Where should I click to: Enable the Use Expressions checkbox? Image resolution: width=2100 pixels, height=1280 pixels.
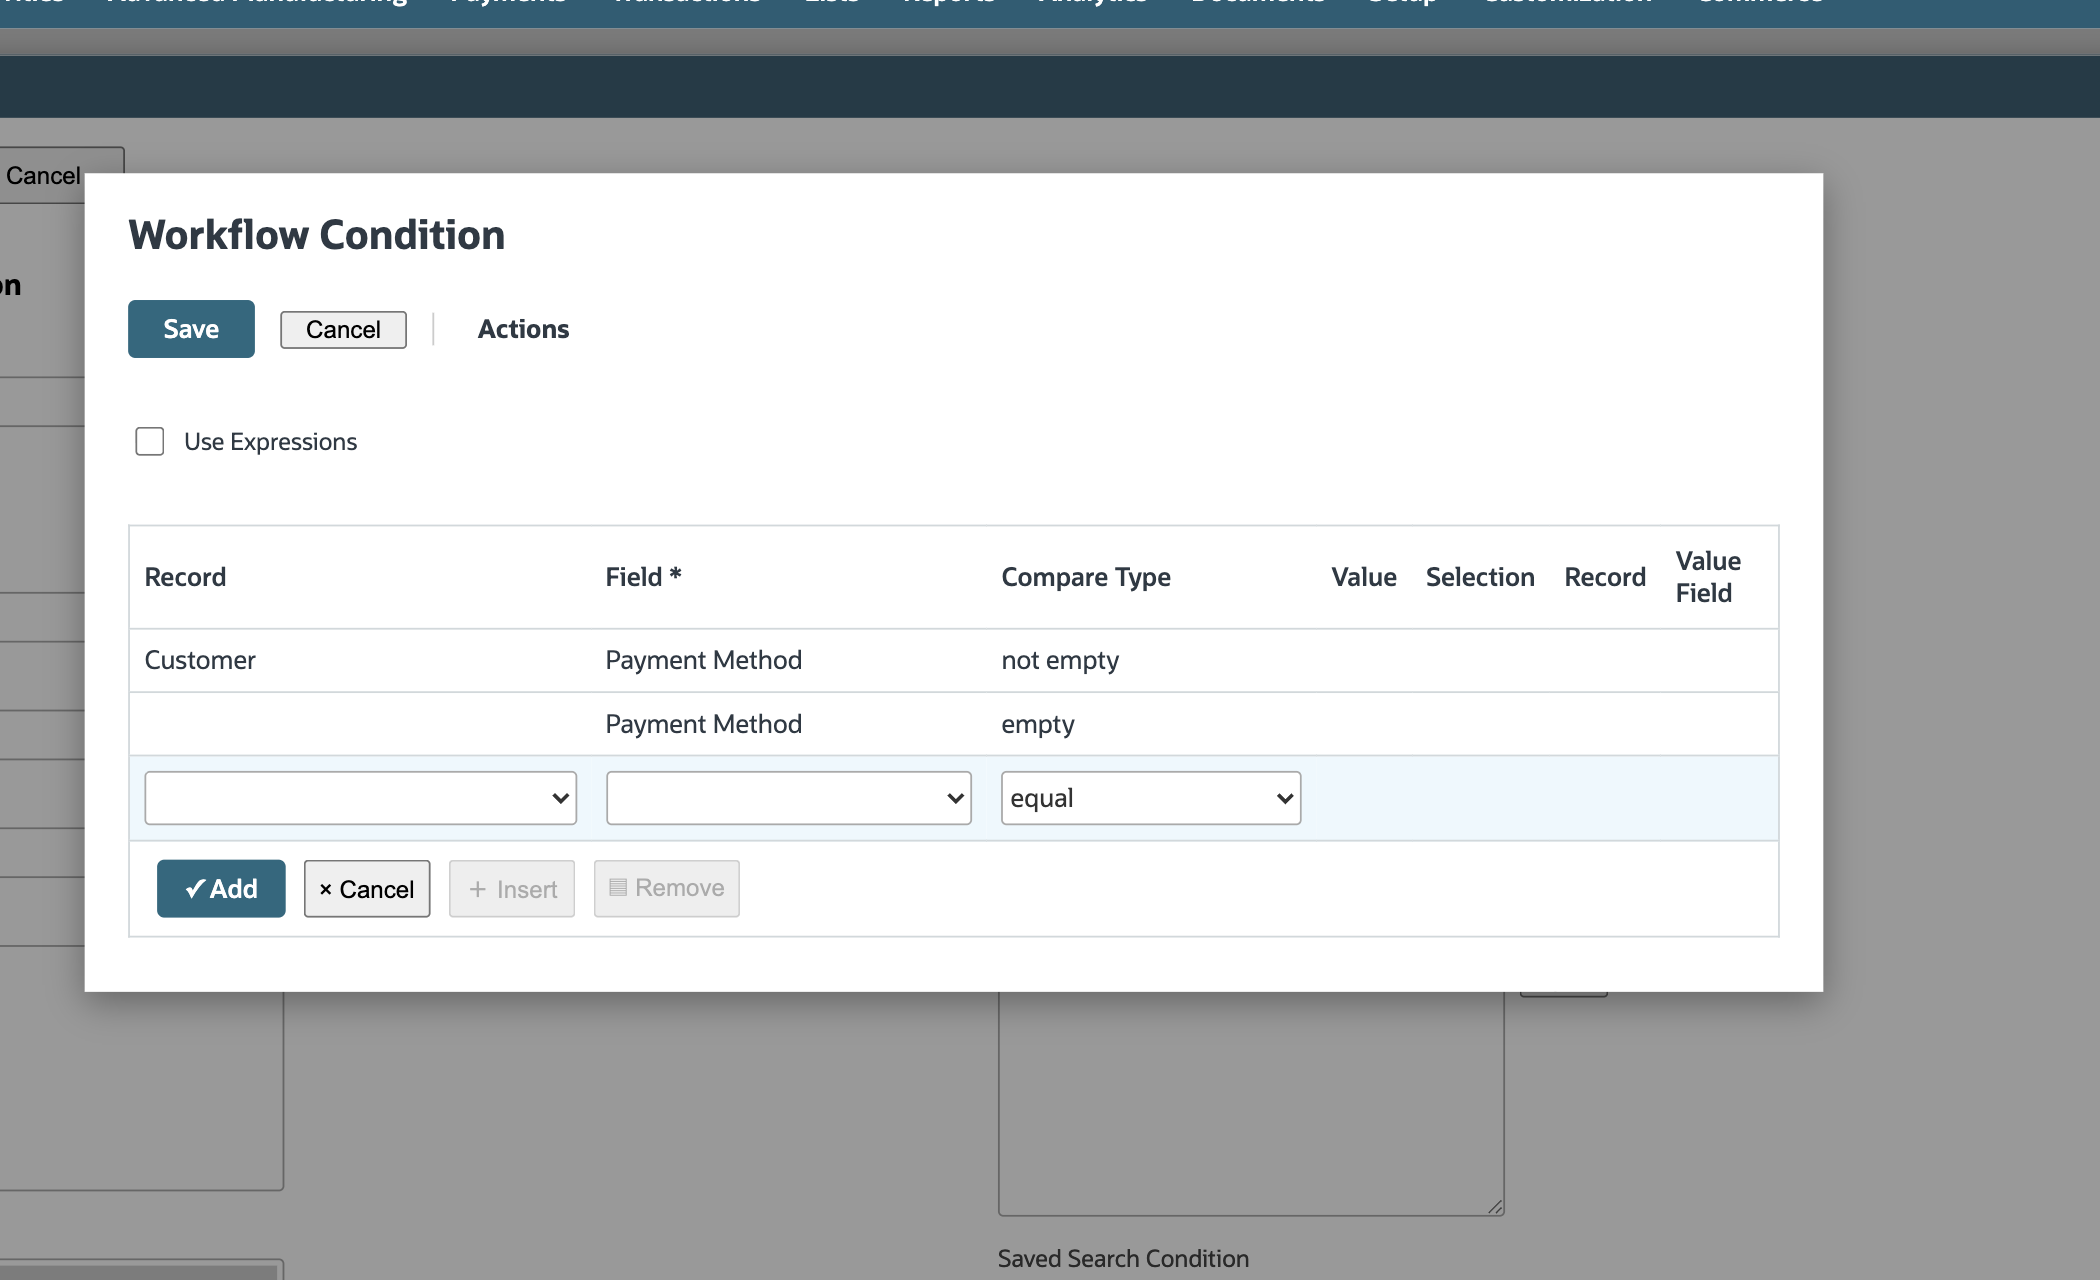pos(150,441)
